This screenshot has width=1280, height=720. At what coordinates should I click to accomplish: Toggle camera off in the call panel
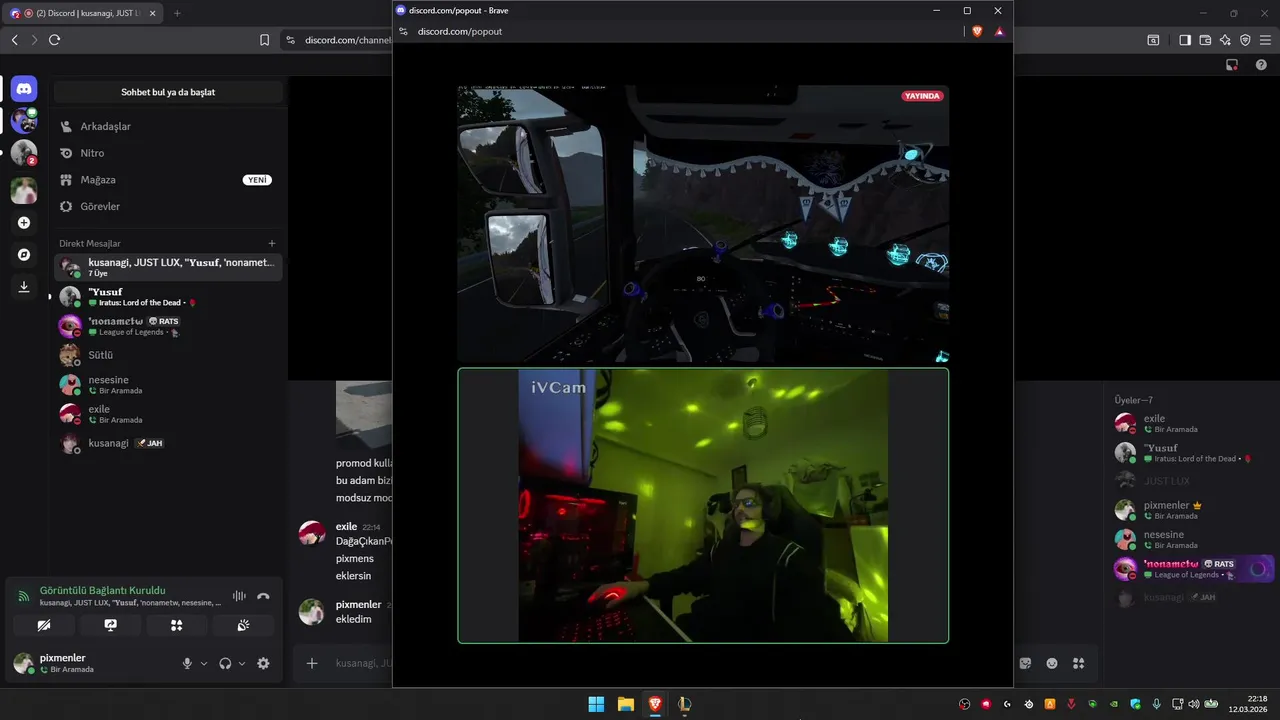coord(44,625)
